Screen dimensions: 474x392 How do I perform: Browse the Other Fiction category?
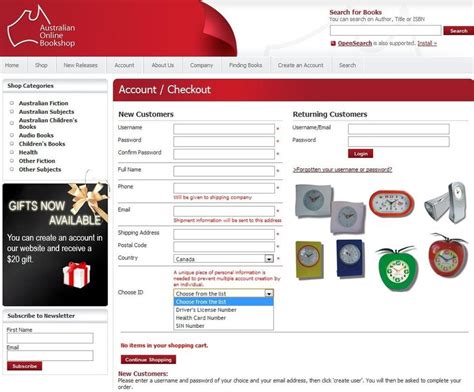[37, 161]
